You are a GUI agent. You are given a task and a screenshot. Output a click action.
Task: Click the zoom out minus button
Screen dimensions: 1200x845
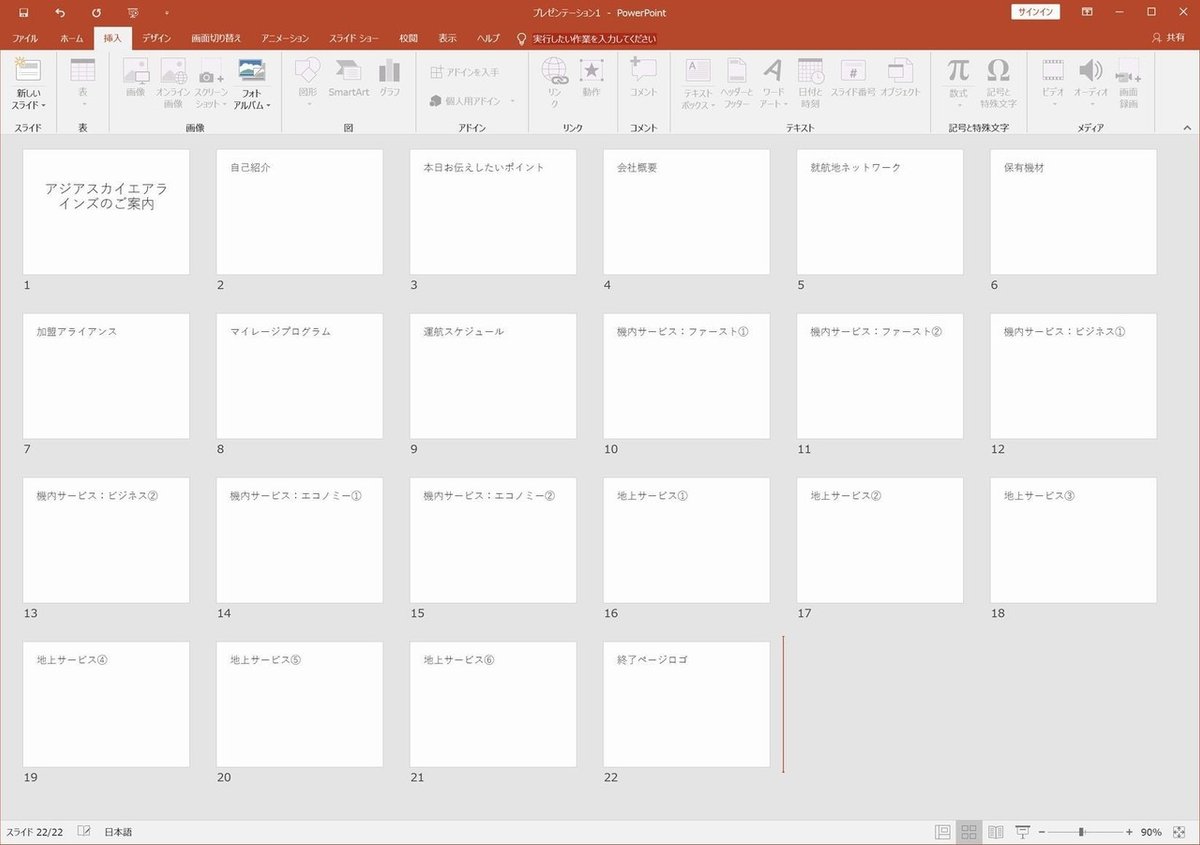(x=1041, y=832)
